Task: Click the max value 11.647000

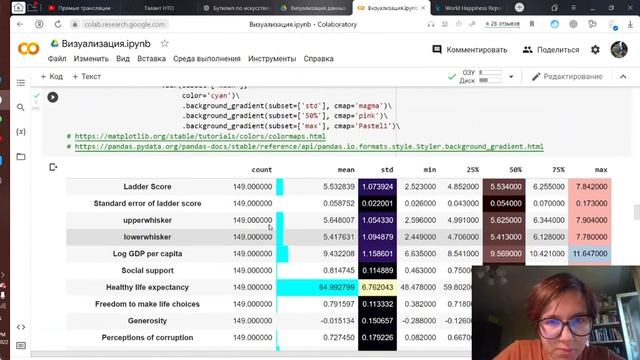Action: 590,253
